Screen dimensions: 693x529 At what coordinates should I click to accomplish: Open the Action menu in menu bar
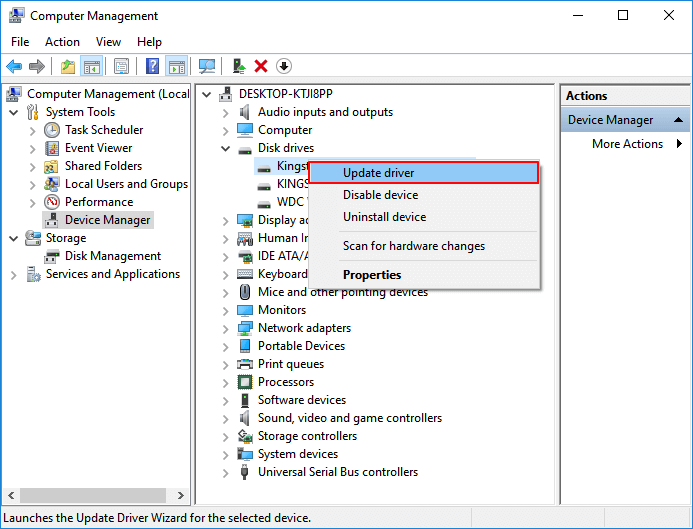pos(62,42)
